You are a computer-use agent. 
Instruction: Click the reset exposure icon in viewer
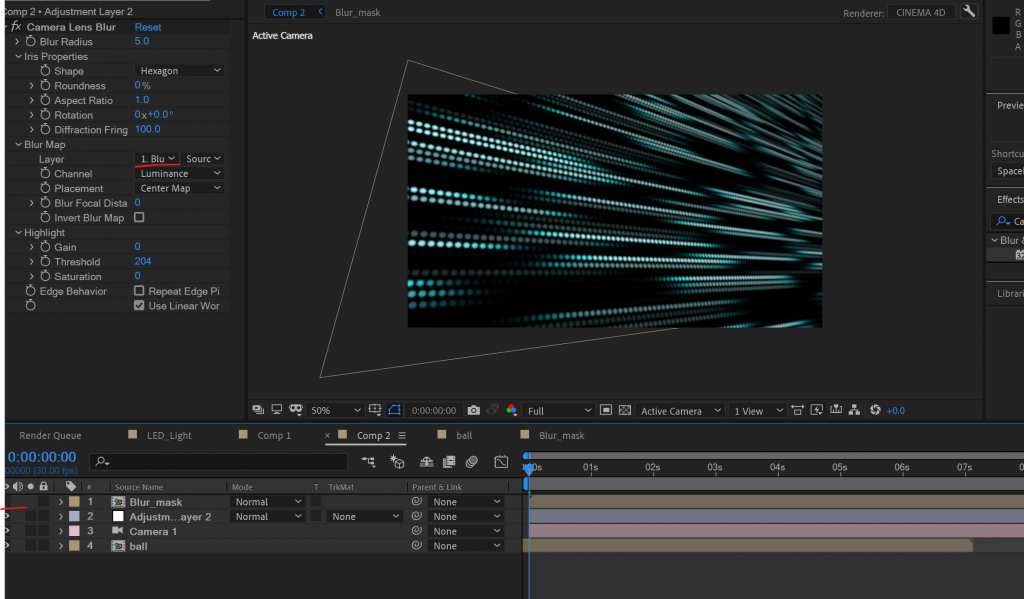(x=875, y=411)
